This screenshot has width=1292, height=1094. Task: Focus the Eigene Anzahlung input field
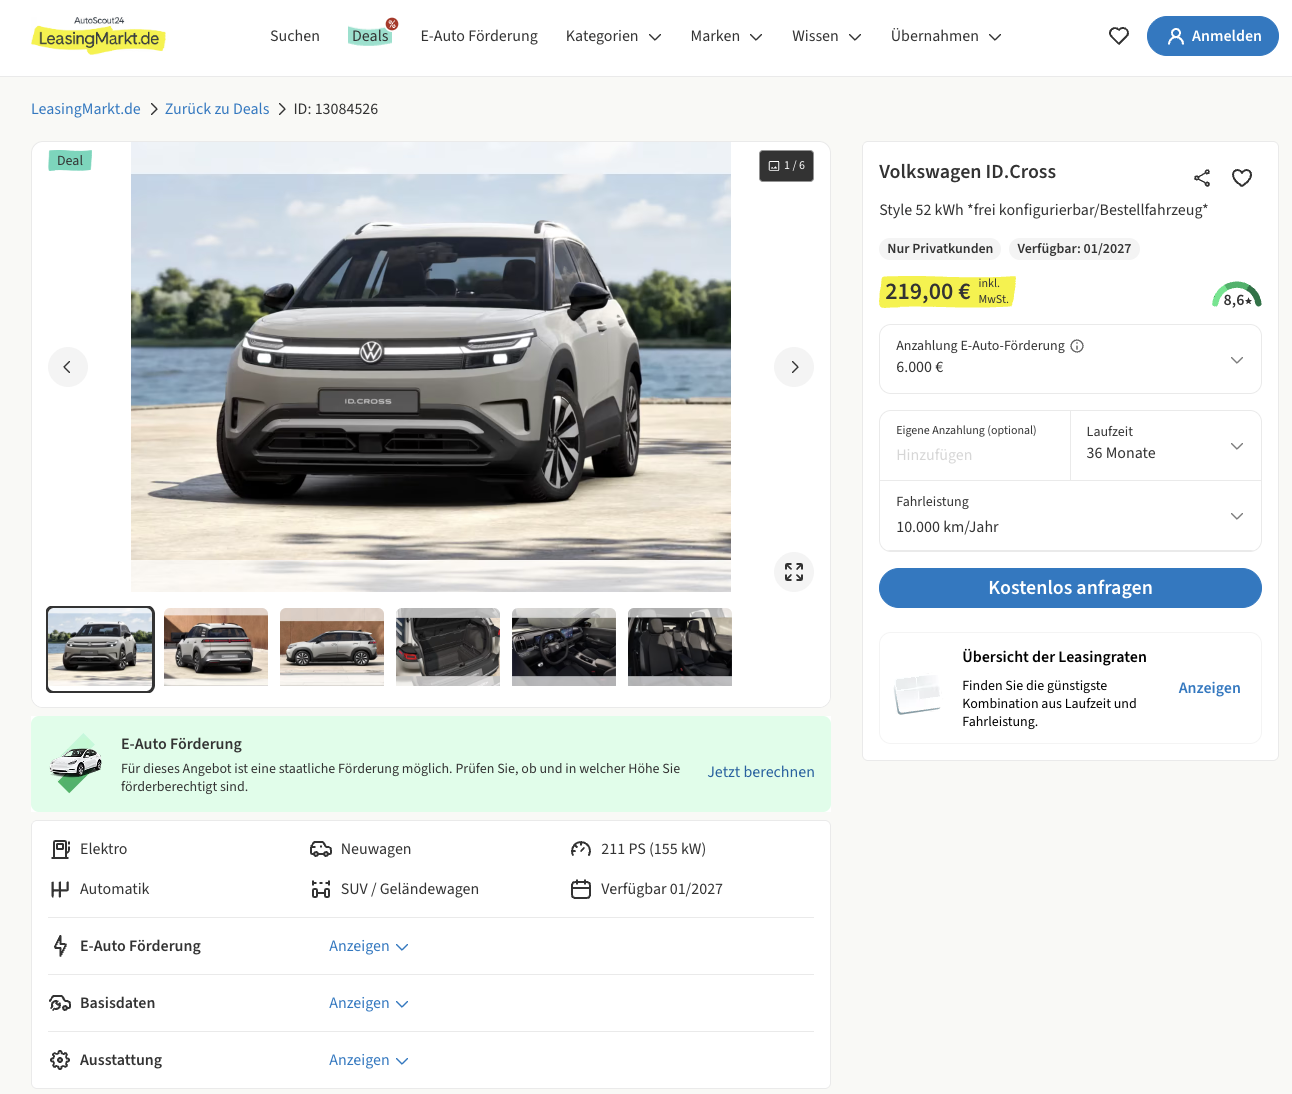point(975,445)
